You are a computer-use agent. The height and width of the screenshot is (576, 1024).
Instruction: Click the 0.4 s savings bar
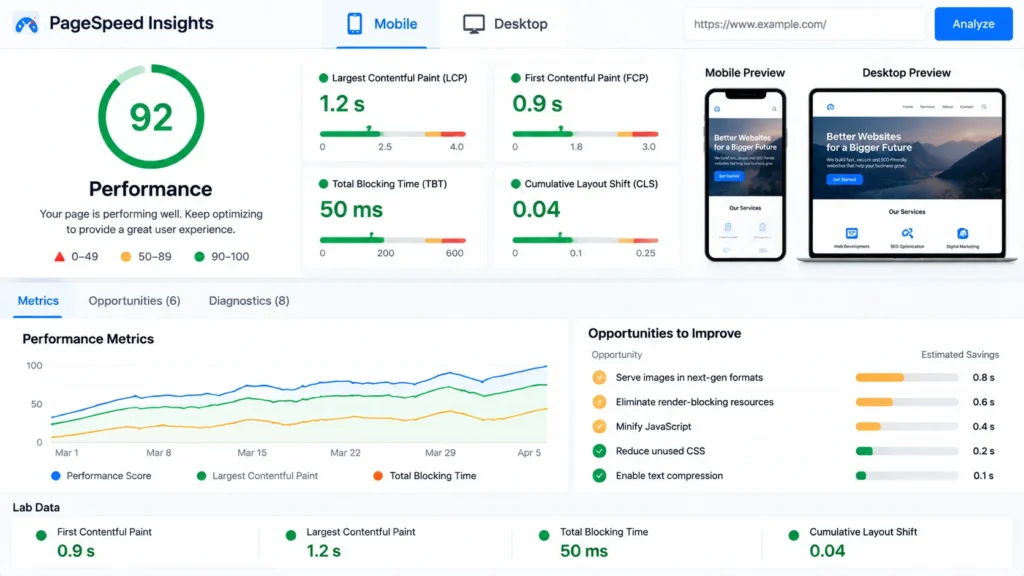click(906, 426)
